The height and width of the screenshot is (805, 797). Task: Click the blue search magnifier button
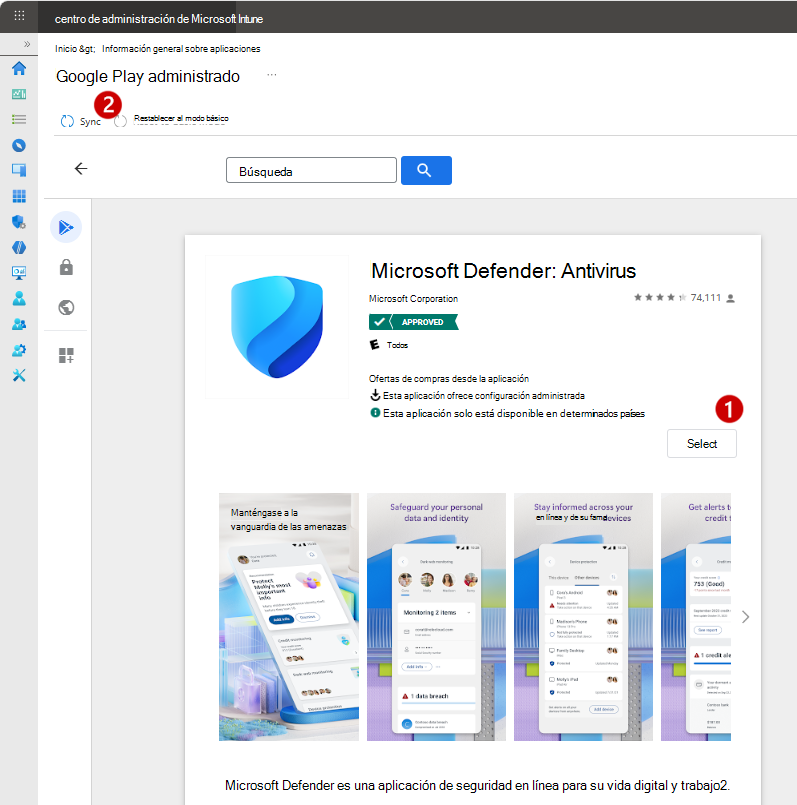click(x=426, y=170)
